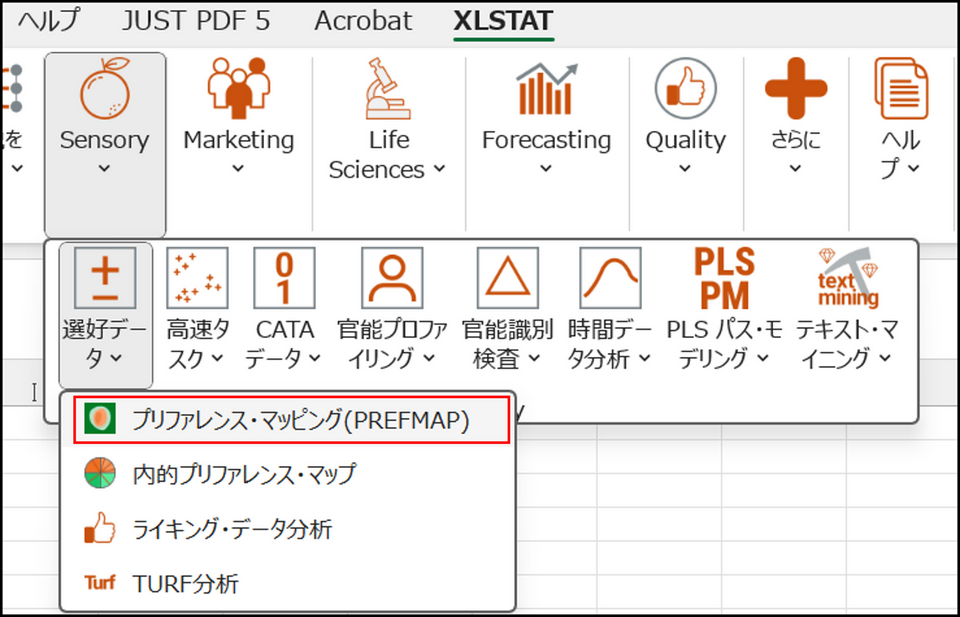Click the Quality thumbs-up circle icon
Image resolution: width=960 pixels, height=617 pixels.
pos(685,89)
